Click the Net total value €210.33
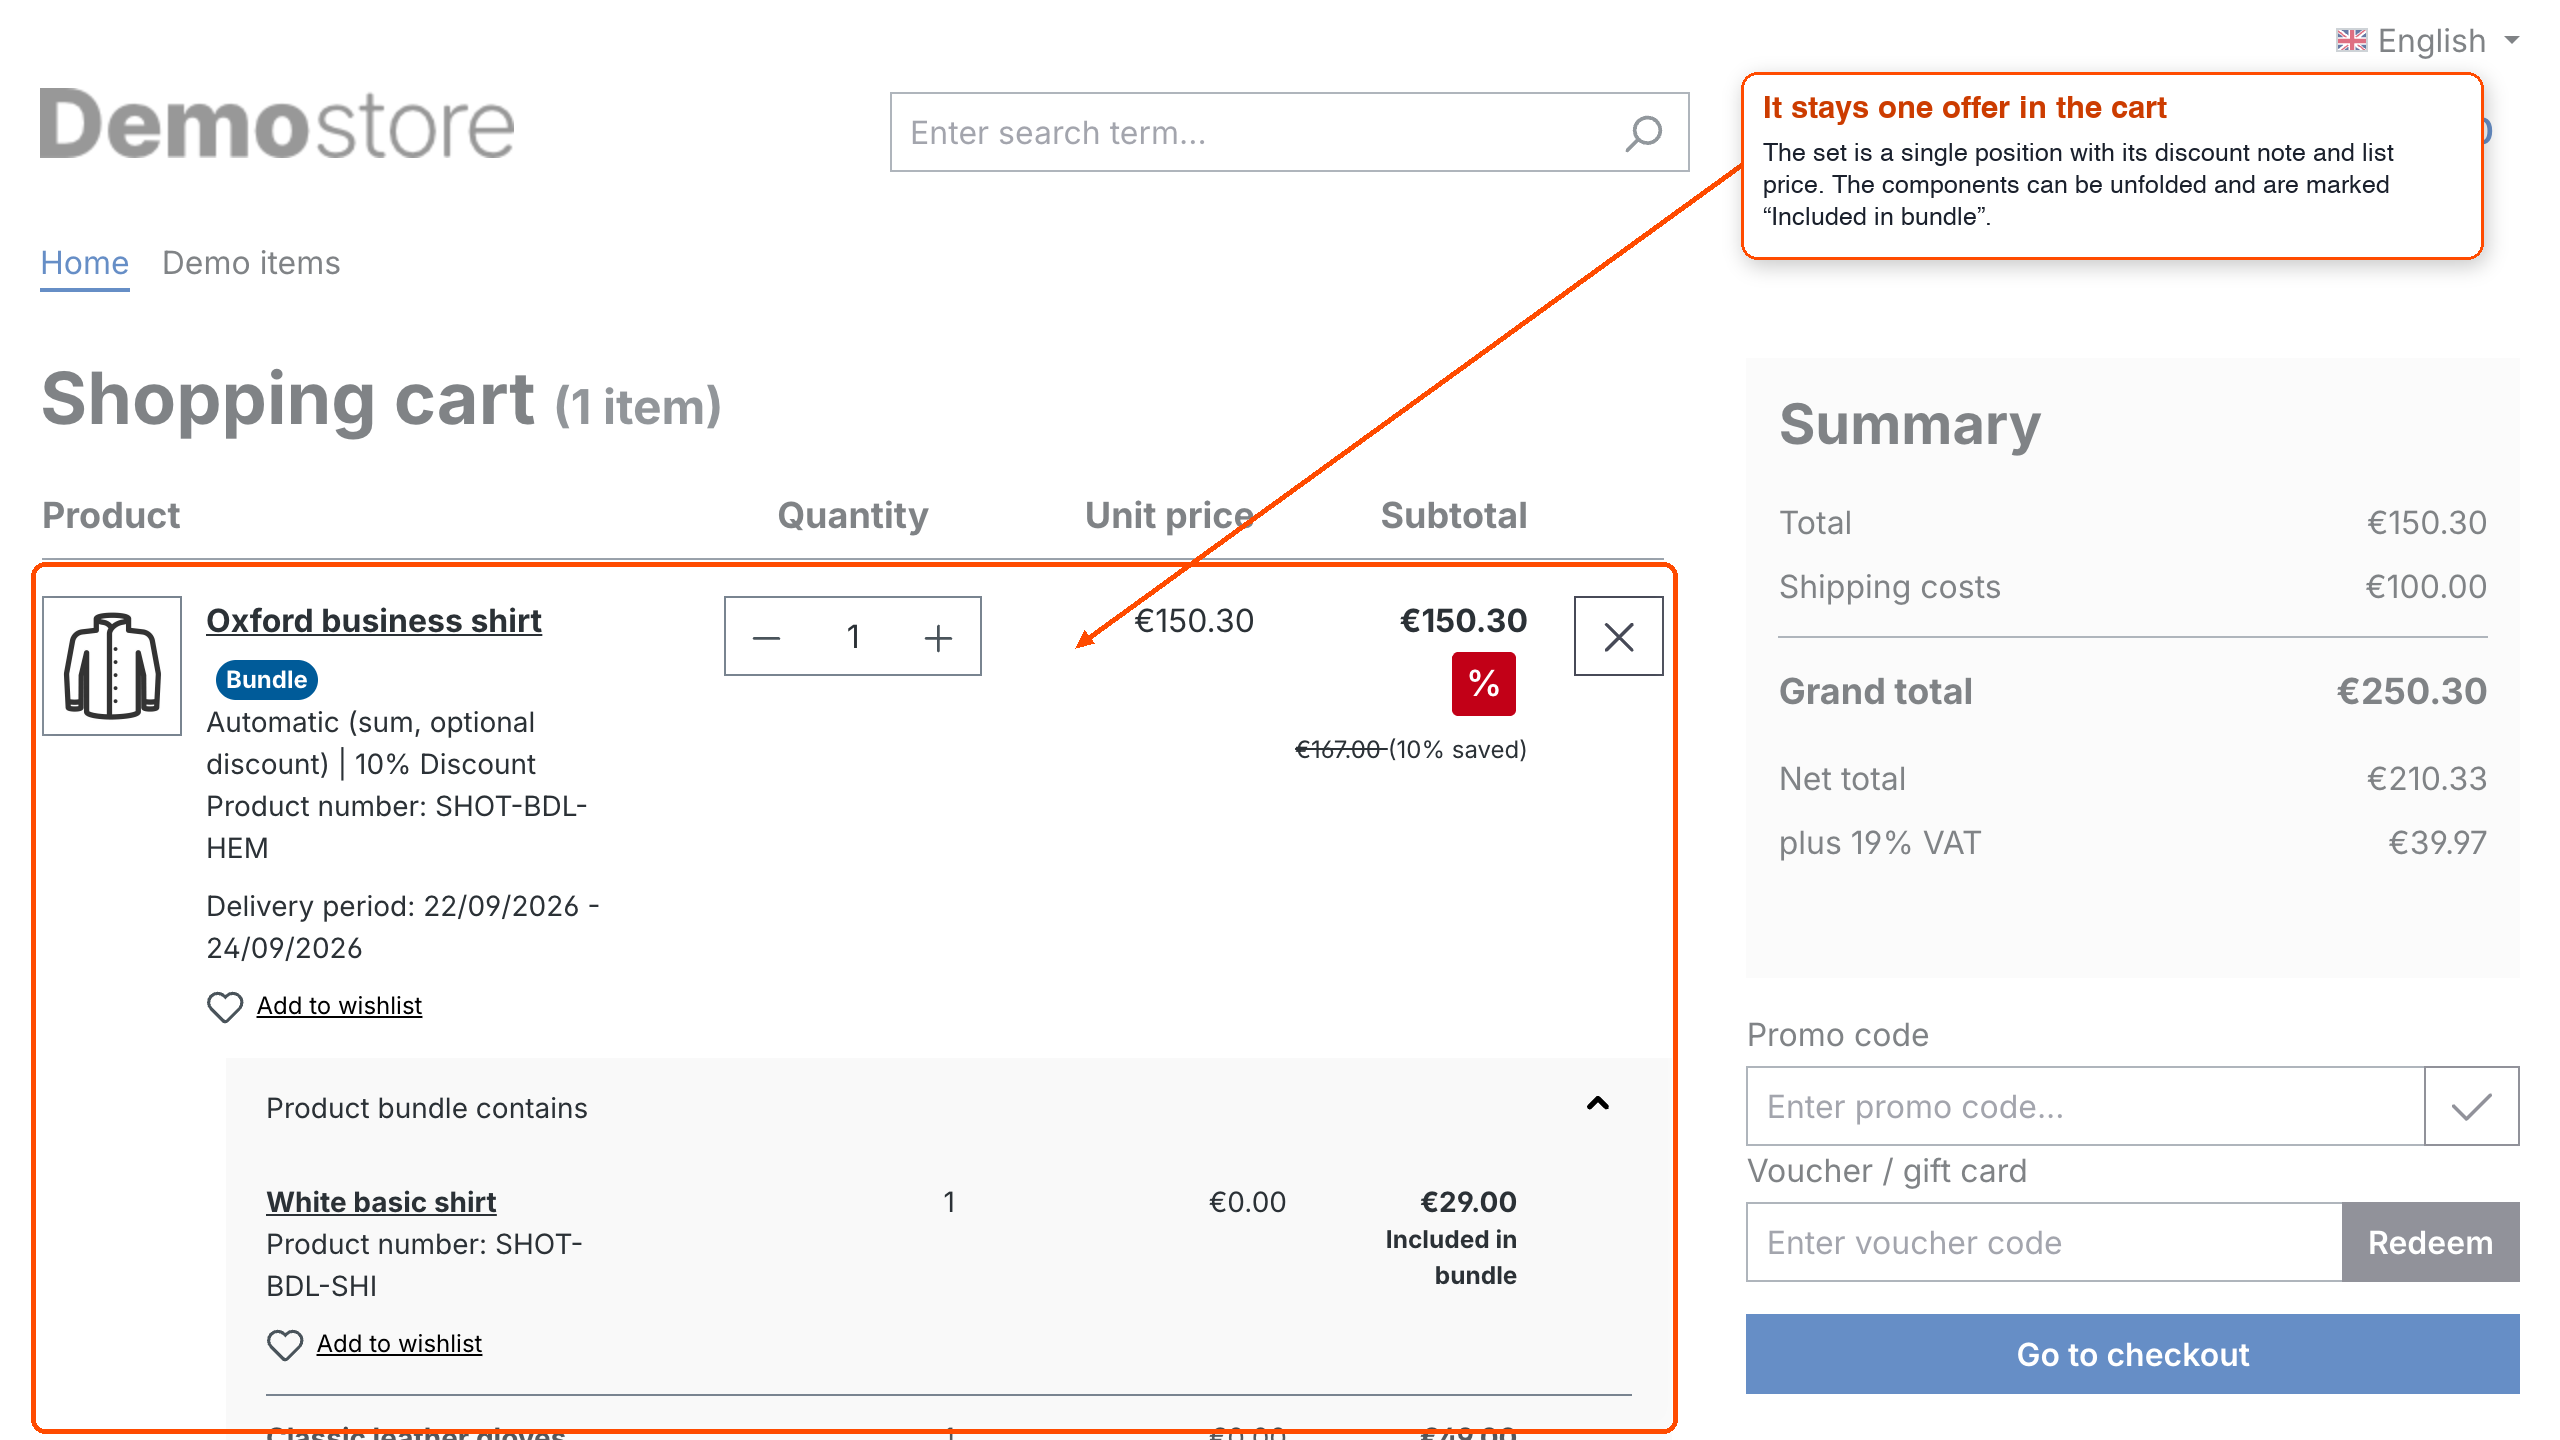Screen dimensions: 2560x1440 2426,779
